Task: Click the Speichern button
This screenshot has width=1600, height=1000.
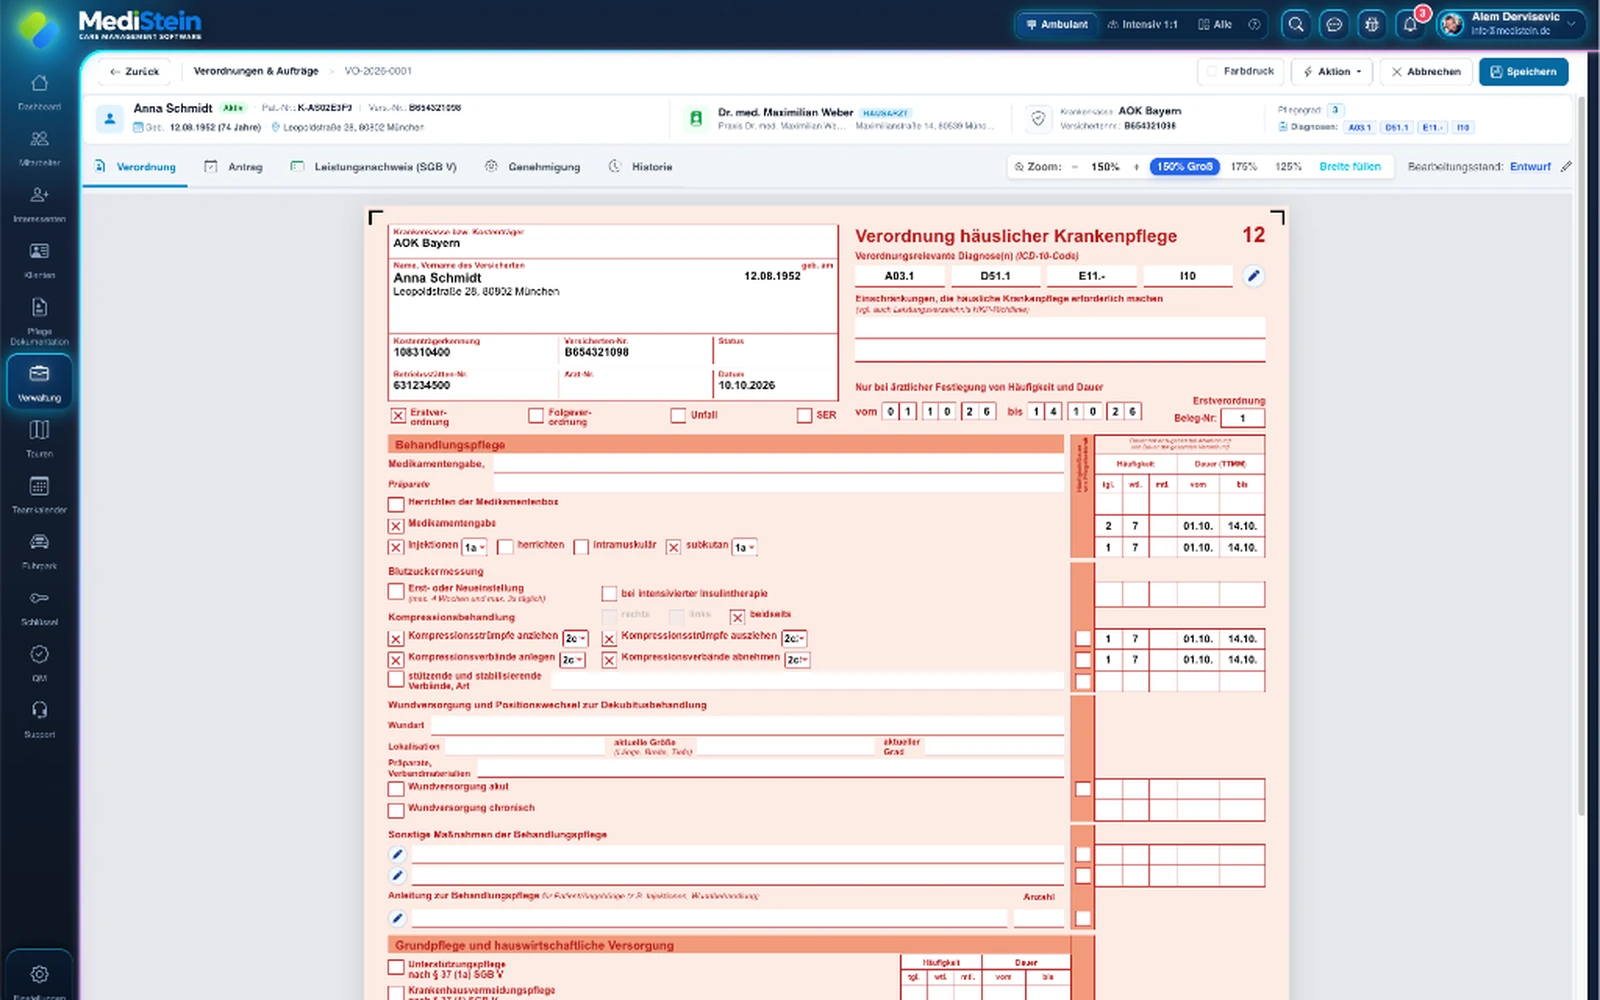Action: coord(1523,72)
